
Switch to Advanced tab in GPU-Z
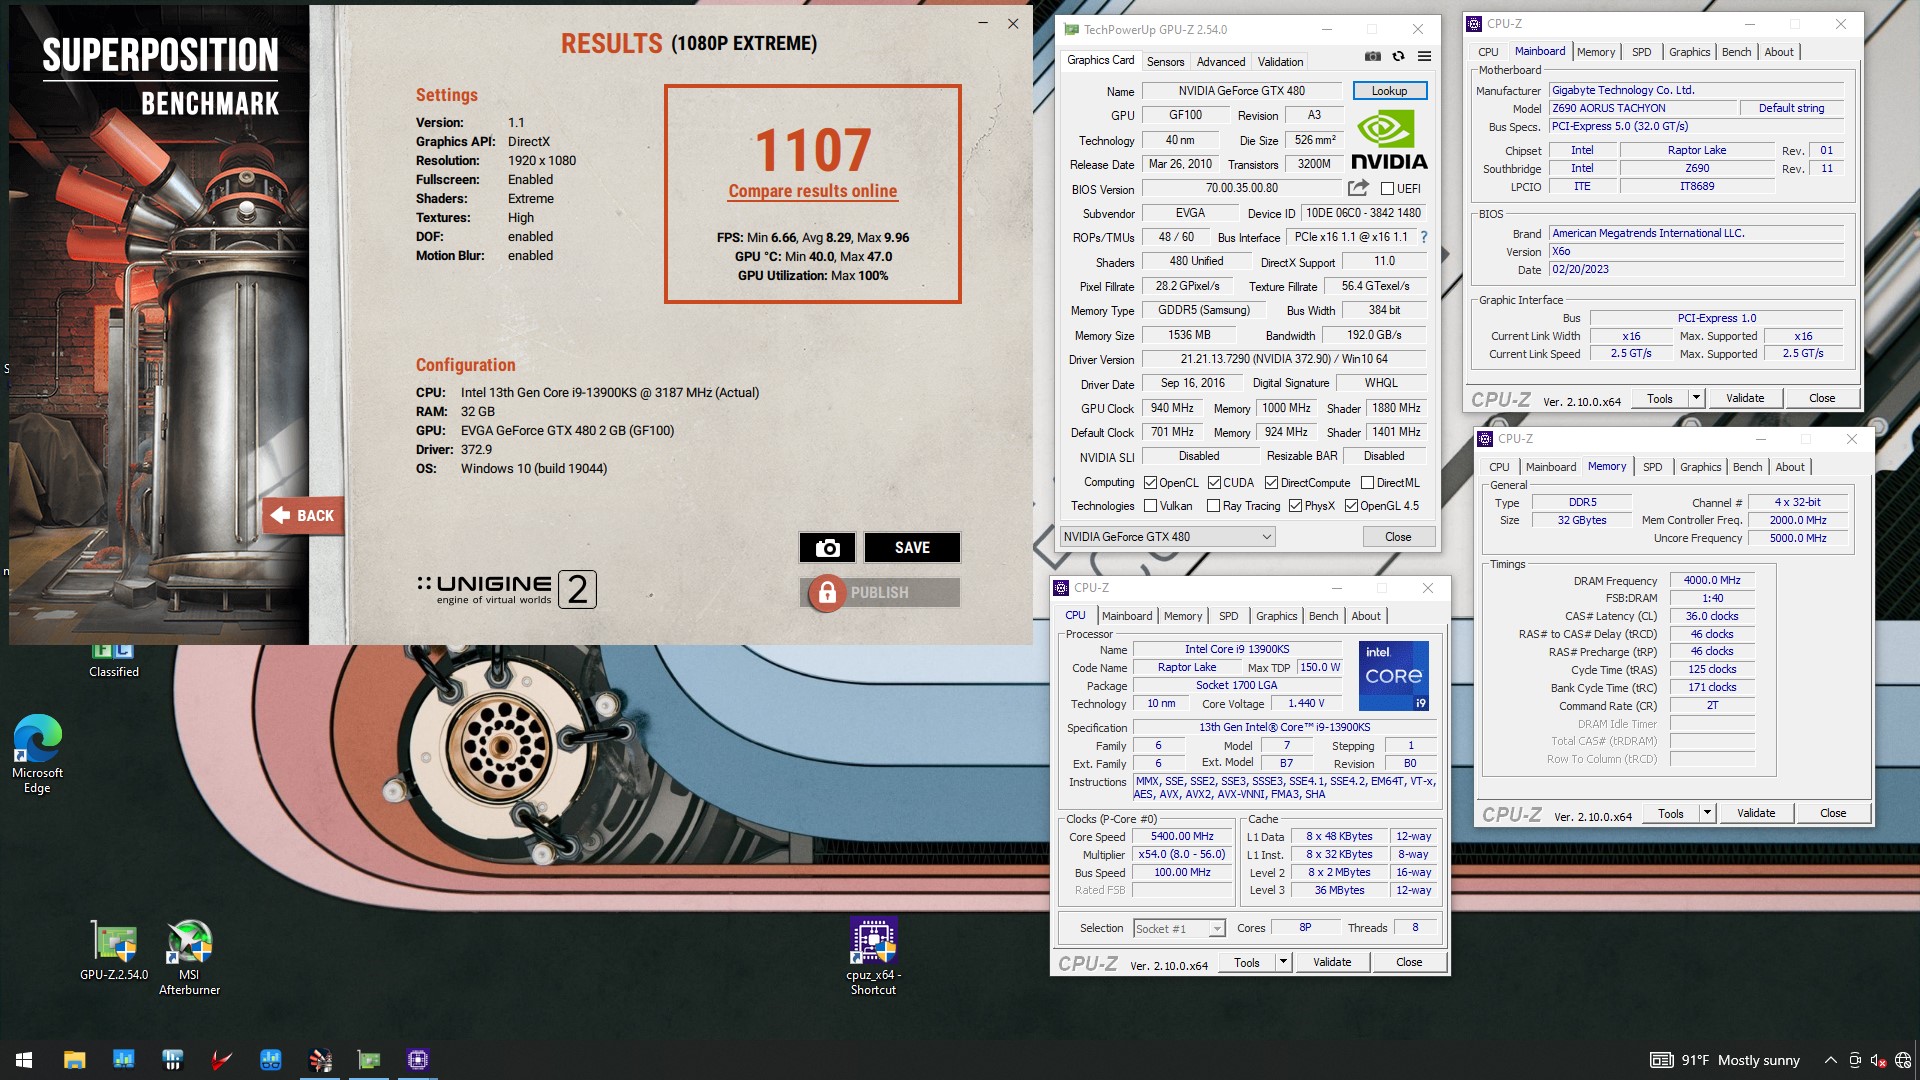click(1221, 62)
